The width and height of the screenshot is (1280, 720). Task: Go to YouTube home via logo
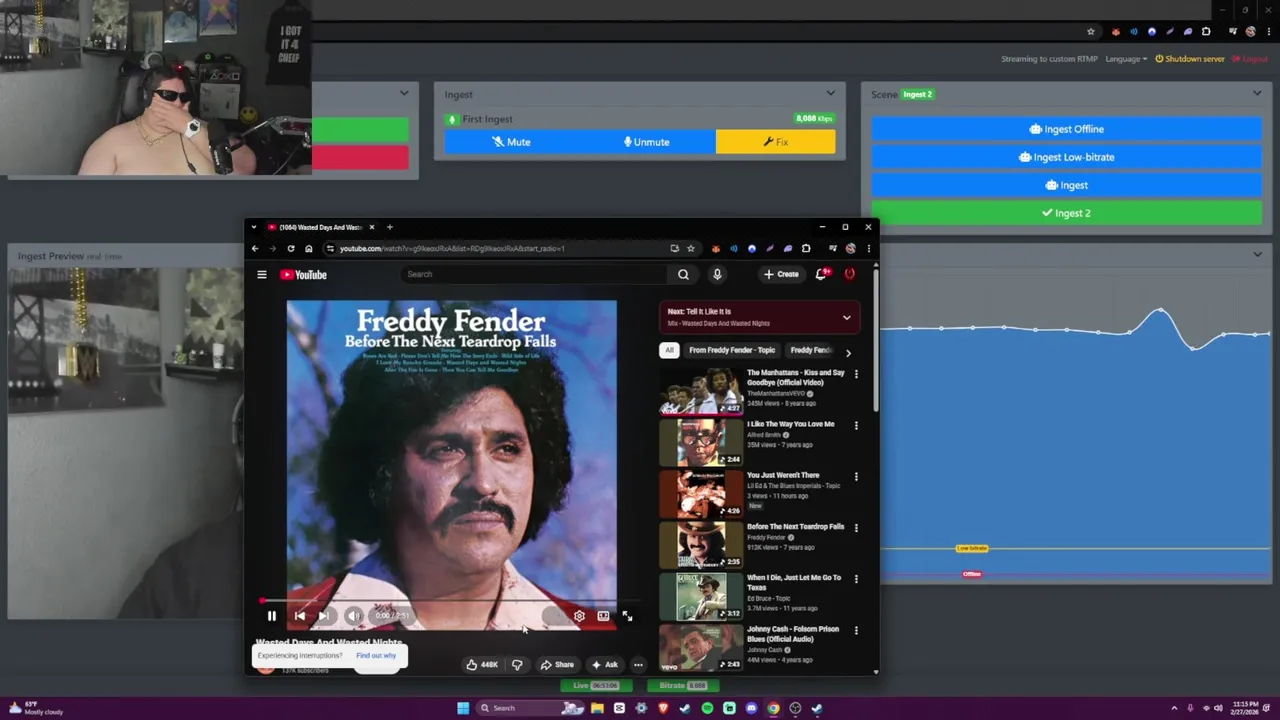pyautogui.click(x=304, y=274)
